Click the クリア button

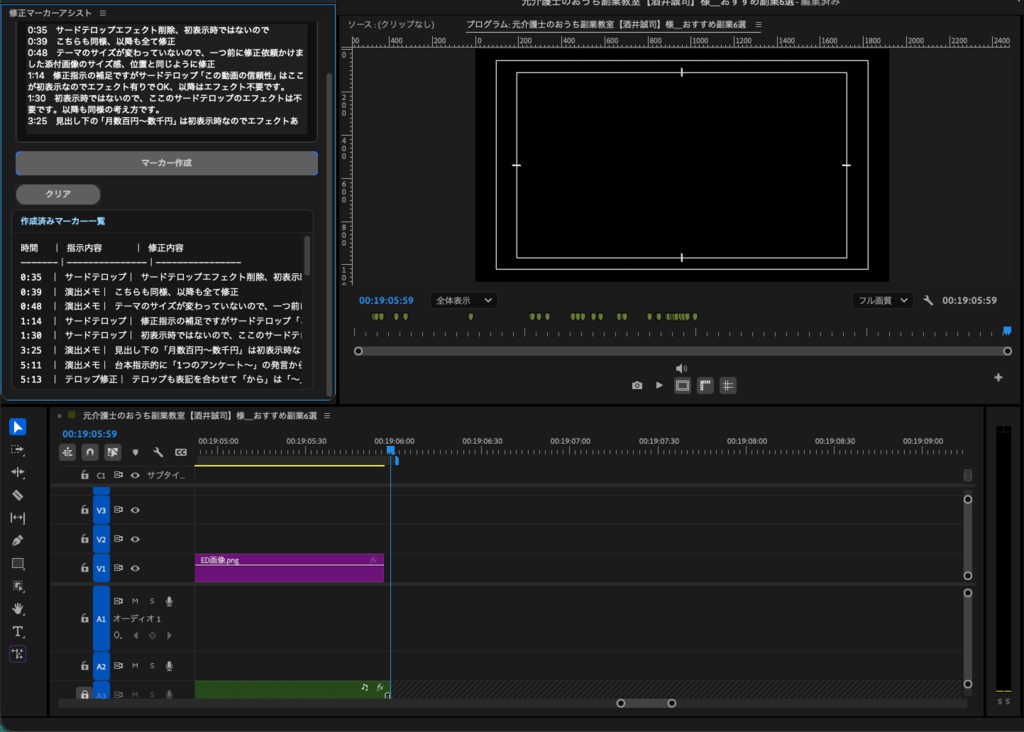pos(58,194)
